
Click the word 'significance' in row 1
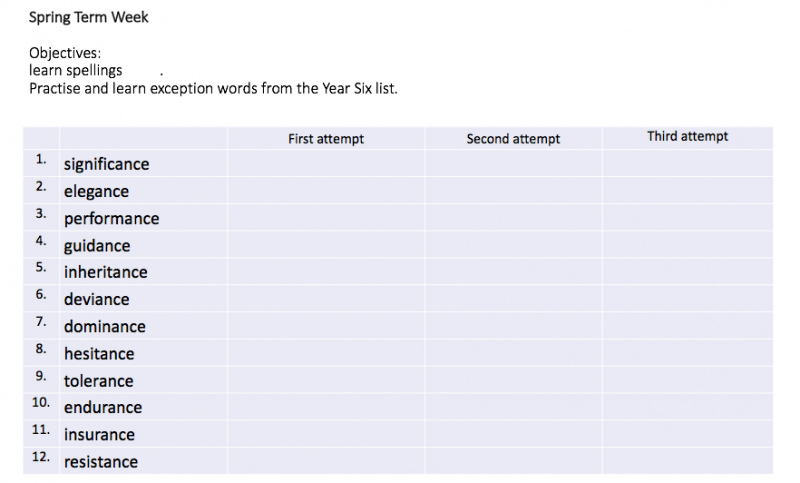coord(106,164)
